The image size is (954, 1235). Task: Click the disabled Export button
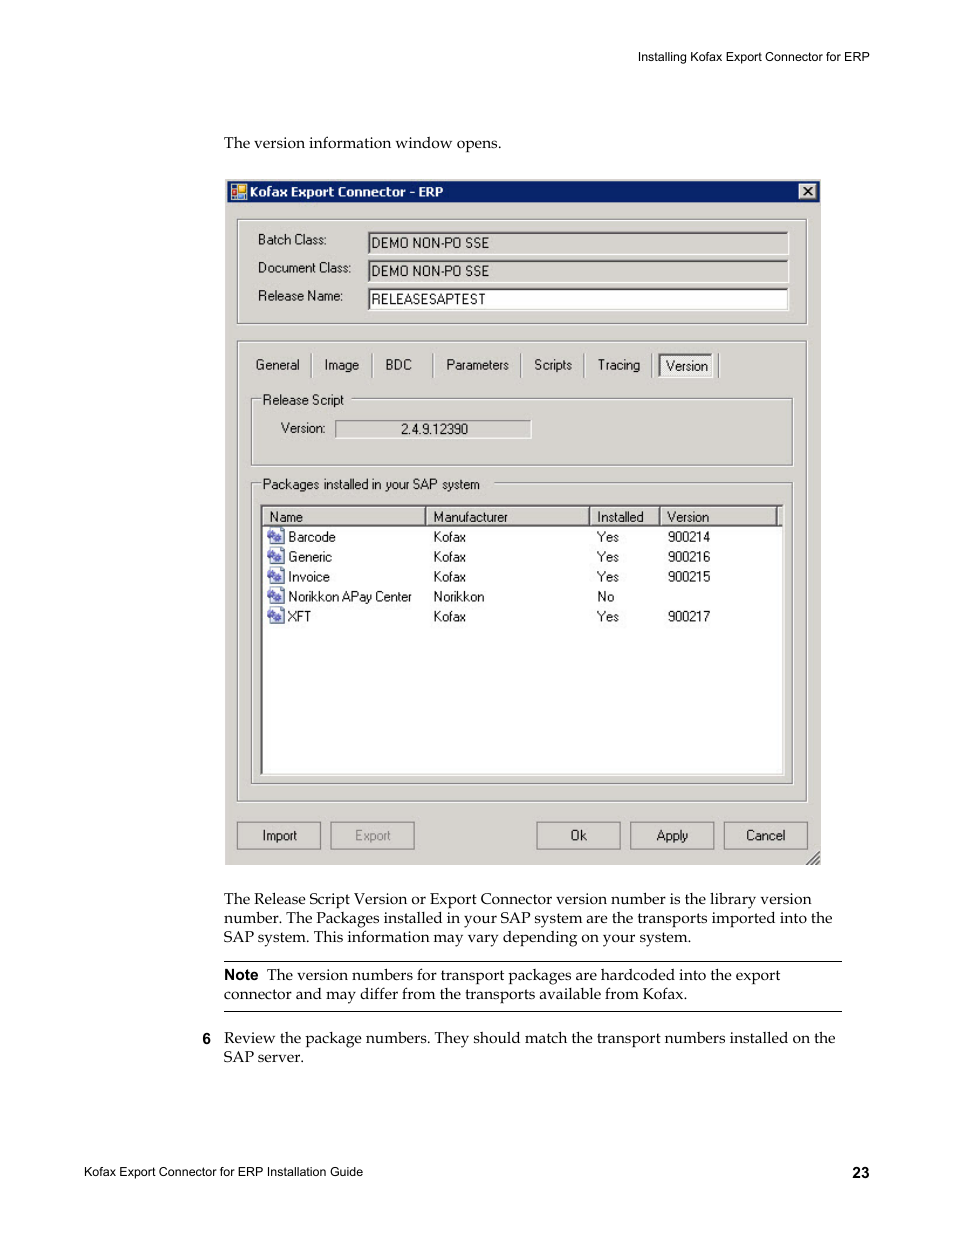point(372,836)
